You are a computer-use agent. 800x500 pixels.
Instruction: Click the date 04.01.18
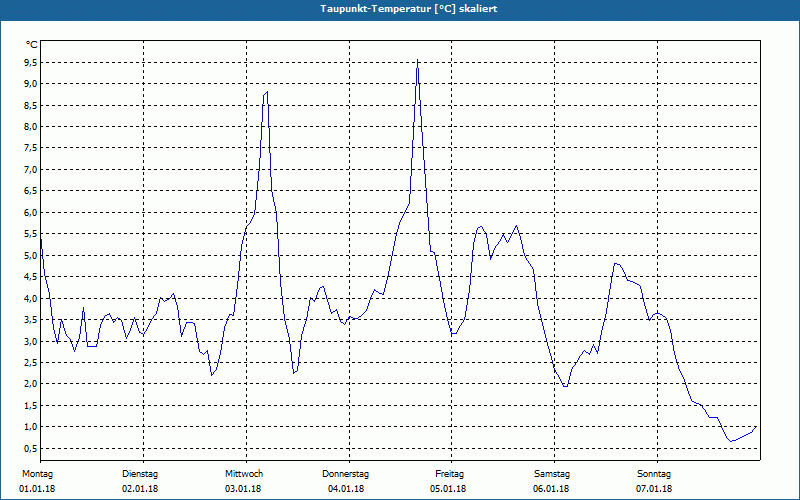(x=346, y=489)
